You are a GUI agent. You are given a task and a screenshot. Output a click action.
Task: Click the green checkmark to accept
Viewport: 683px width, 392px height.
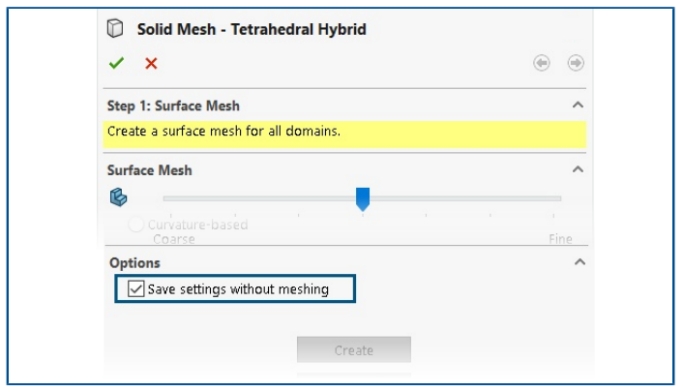click(117, 63)
